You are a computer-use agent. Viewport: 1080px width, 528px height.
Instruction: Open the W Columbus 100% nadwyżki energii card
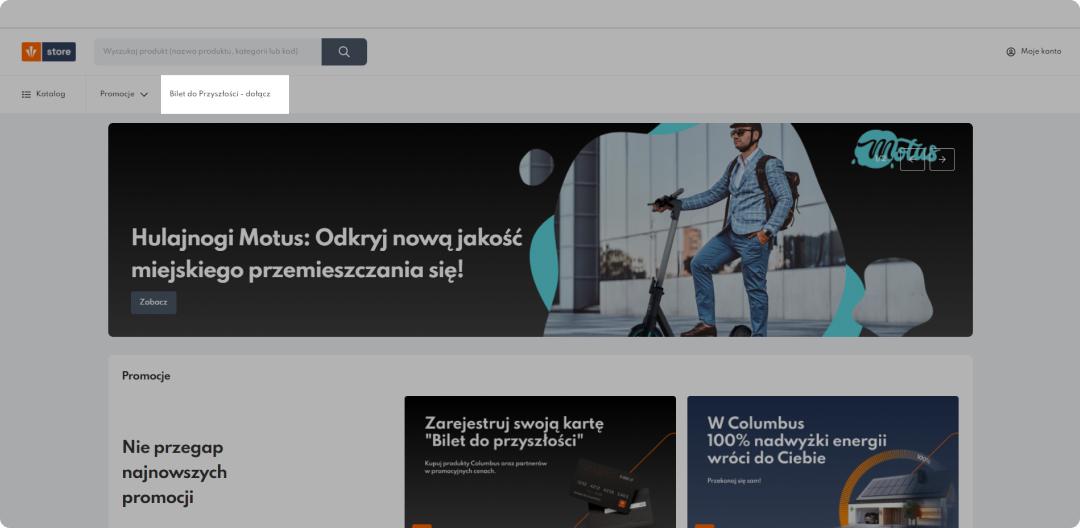tap(822, 462)
